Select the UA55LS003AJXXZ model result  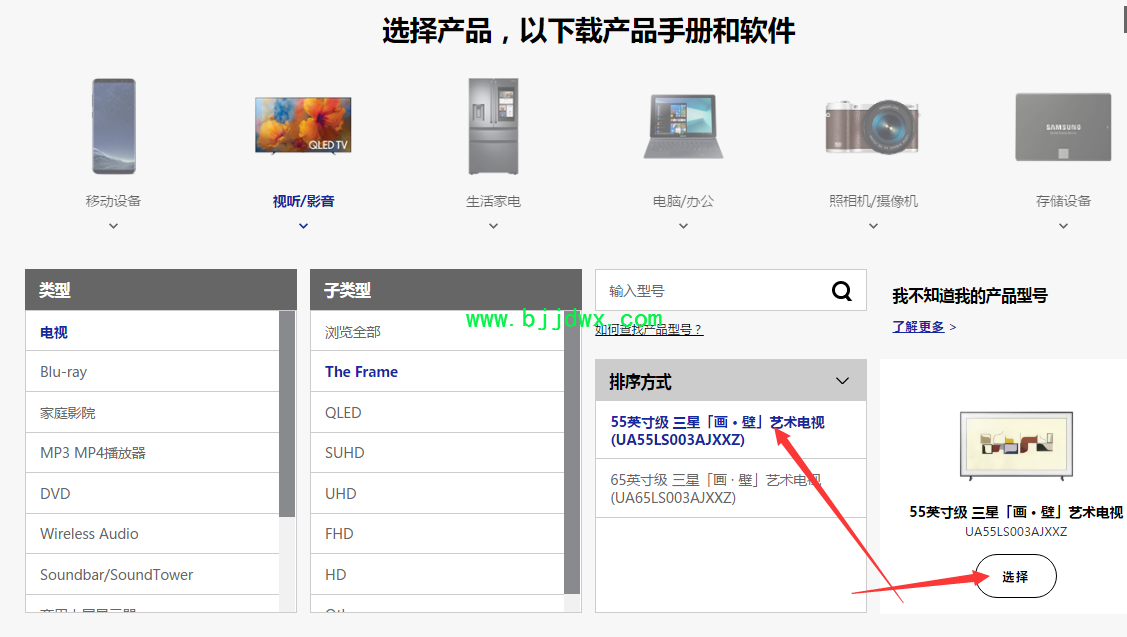coord(731,430)
